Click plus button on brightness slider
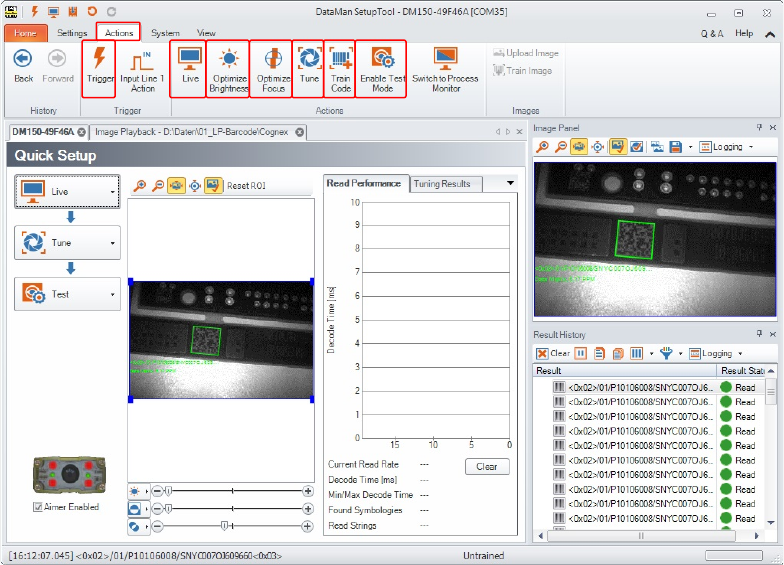The image size is (784, 565). pos(308,491)
